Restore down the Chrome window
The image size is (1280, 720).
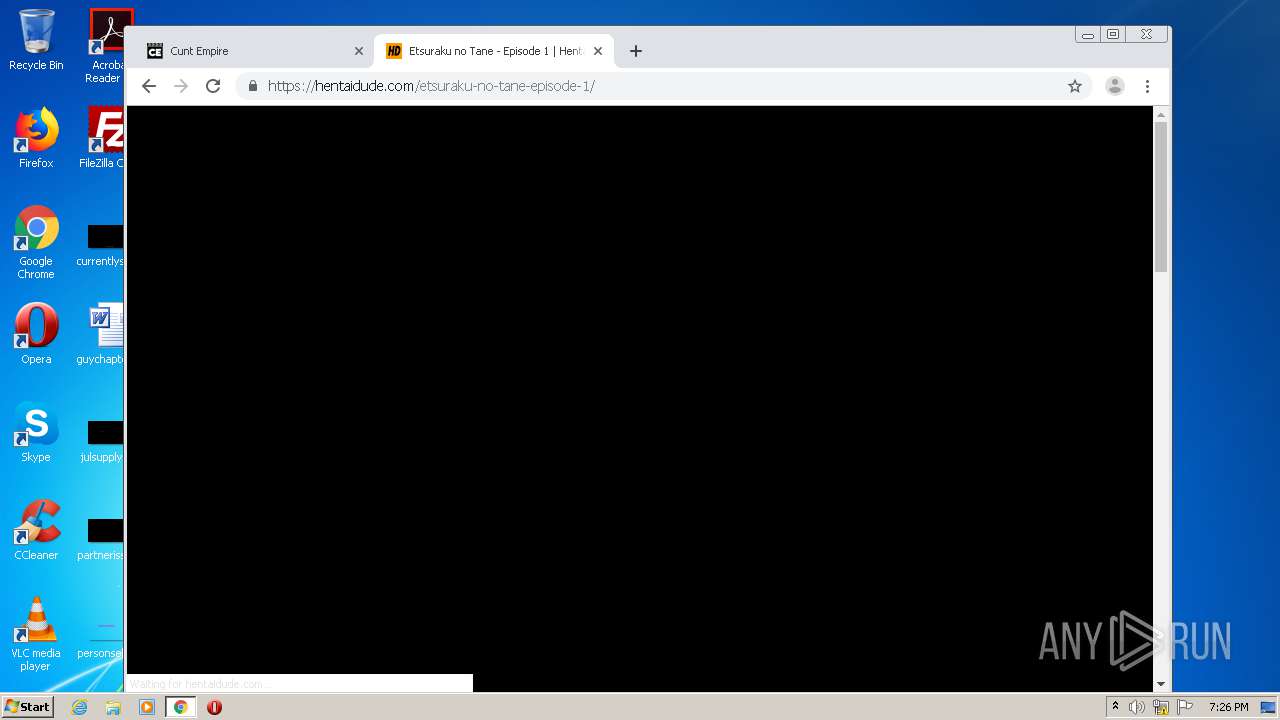1113,35
